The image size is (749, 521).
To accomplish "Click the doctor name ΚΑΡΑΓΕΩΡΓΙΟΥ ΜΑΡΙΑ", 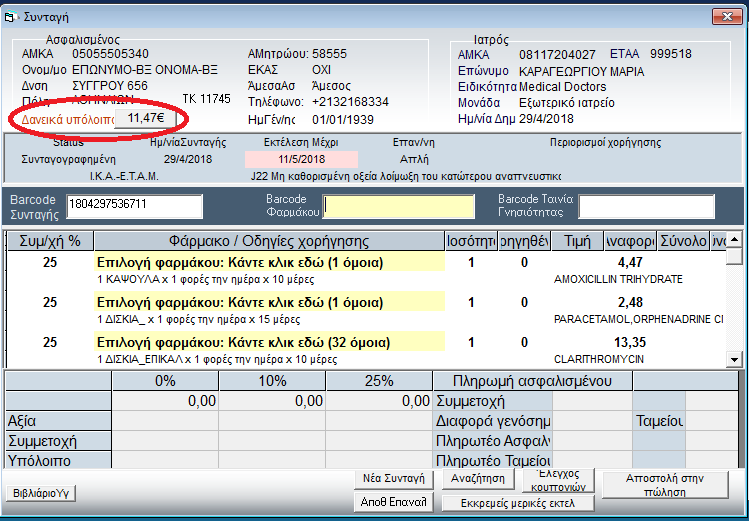I will (582, 72).
